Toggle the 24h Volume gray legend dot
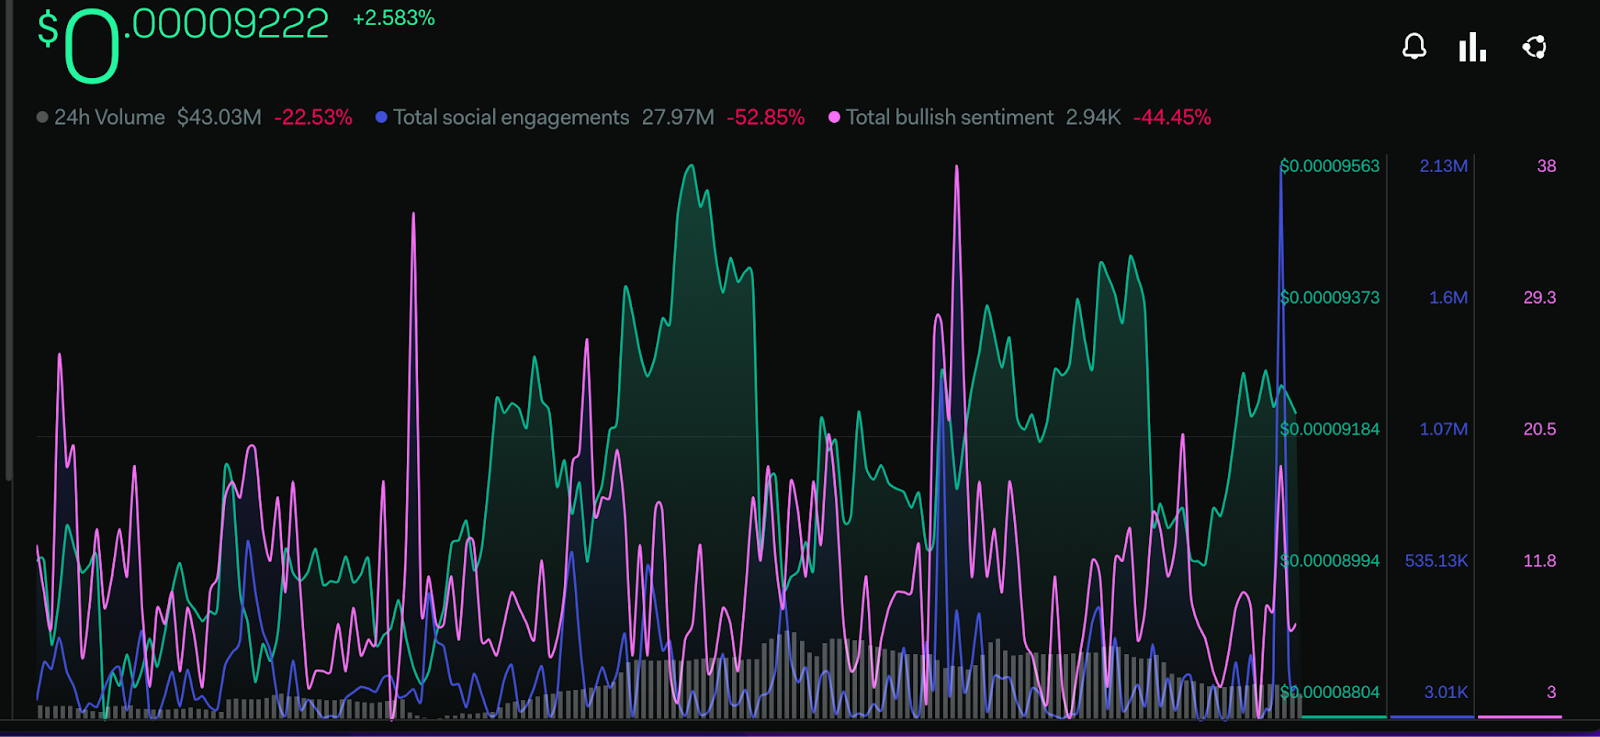The width and height of the screenshot is (1600, 737). pyautogui.click(x=42, y=117)
